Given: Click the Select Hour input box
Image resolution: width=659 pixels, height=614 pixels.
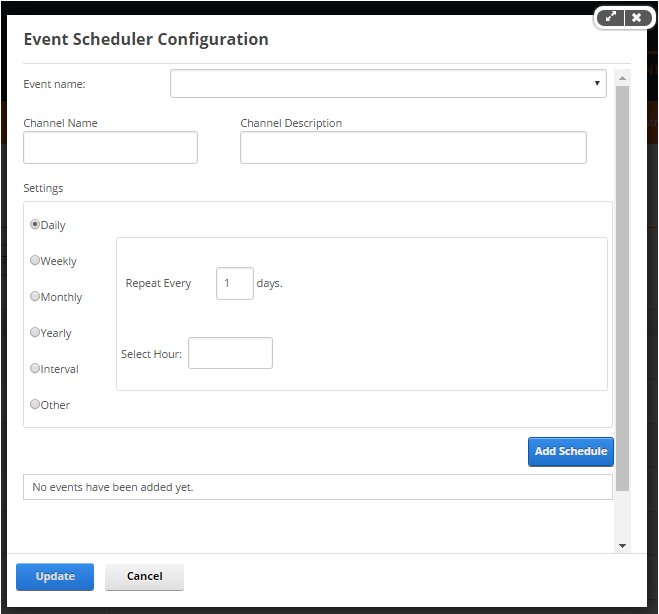Looking at the screenshot, I should tap(230, 353).
